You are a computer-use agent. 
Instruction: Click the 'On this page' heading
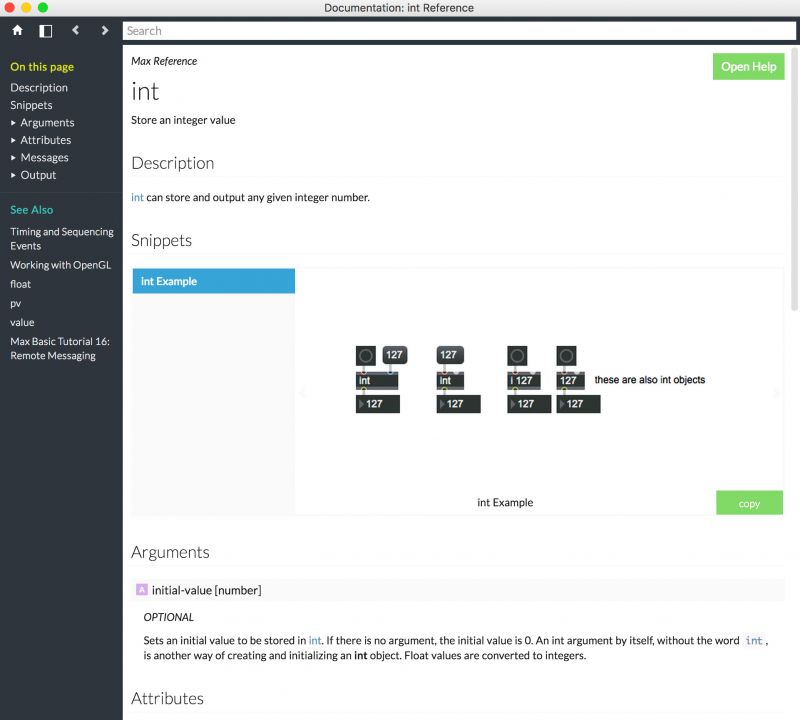42,67
